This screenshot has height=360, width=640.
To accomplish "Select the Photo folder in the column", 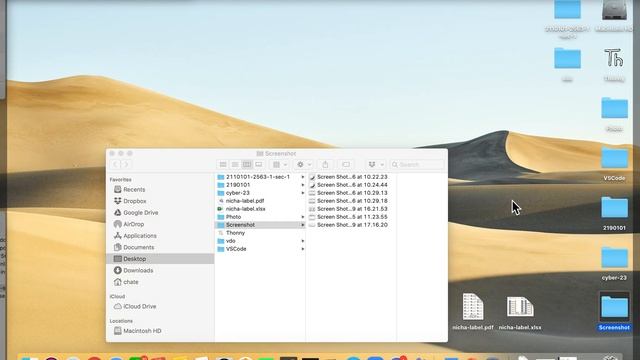I will pyautogui.click(x=260, y=217).
